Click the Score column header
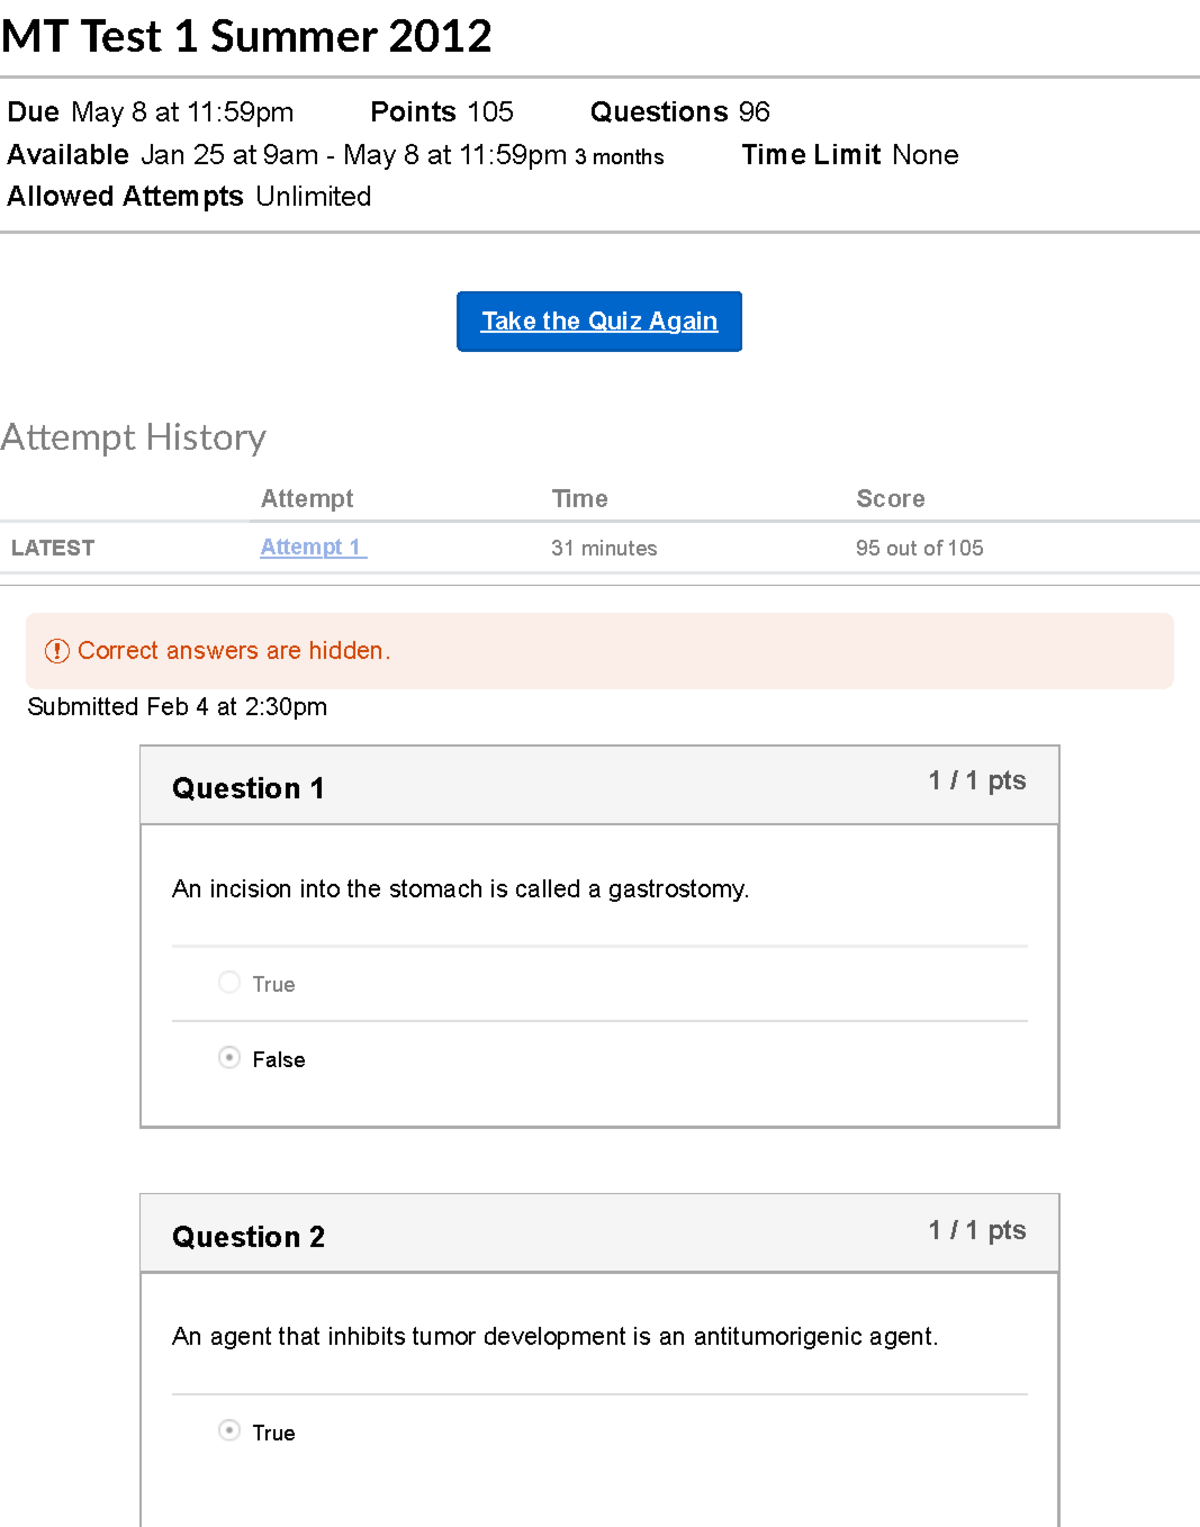This screenshot has width=1200, height=1527. coord(890,499)
